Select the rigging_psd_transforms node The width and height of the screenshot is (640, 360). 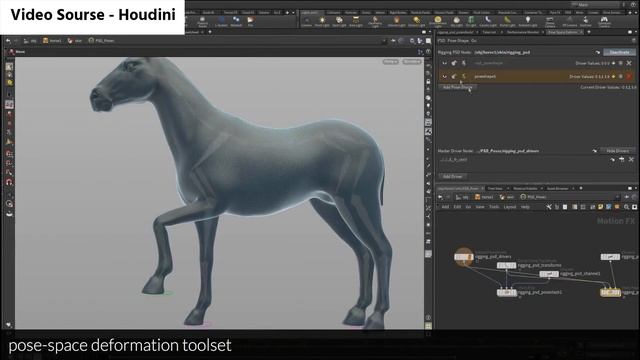506,265
